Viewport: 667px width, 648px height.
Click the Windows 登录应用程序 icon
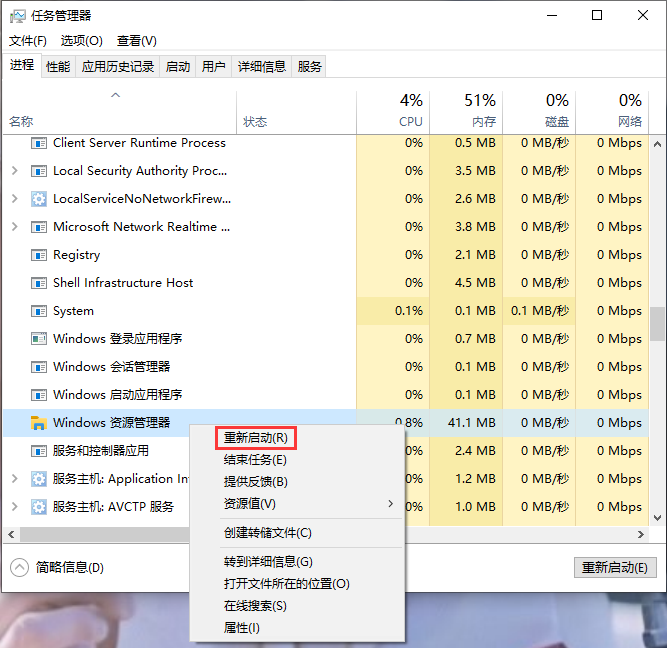point(39,339)
